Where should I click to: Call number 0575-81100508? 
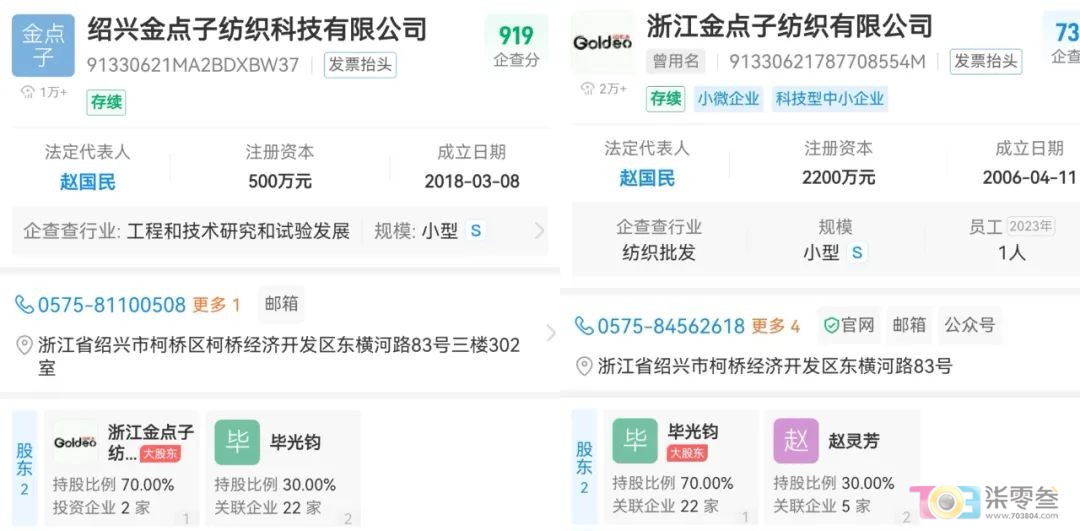[x=112, y=305]
